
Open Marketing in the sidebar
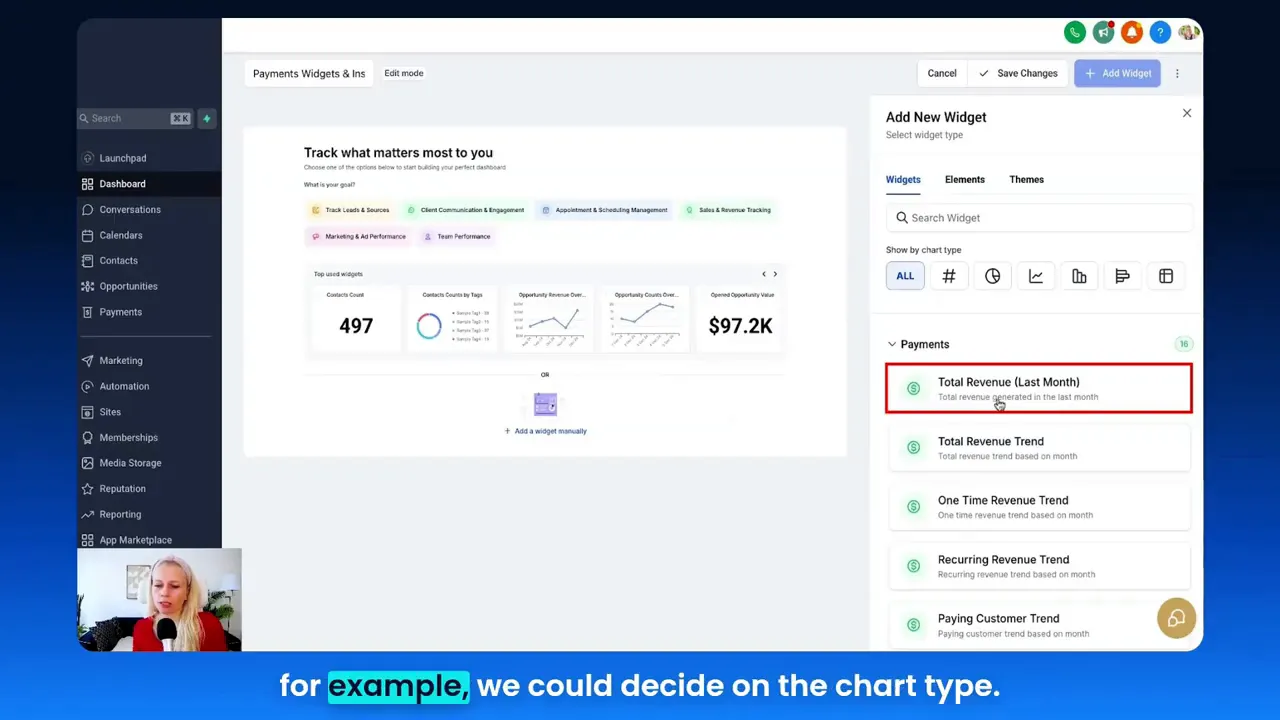click(149, 360)
